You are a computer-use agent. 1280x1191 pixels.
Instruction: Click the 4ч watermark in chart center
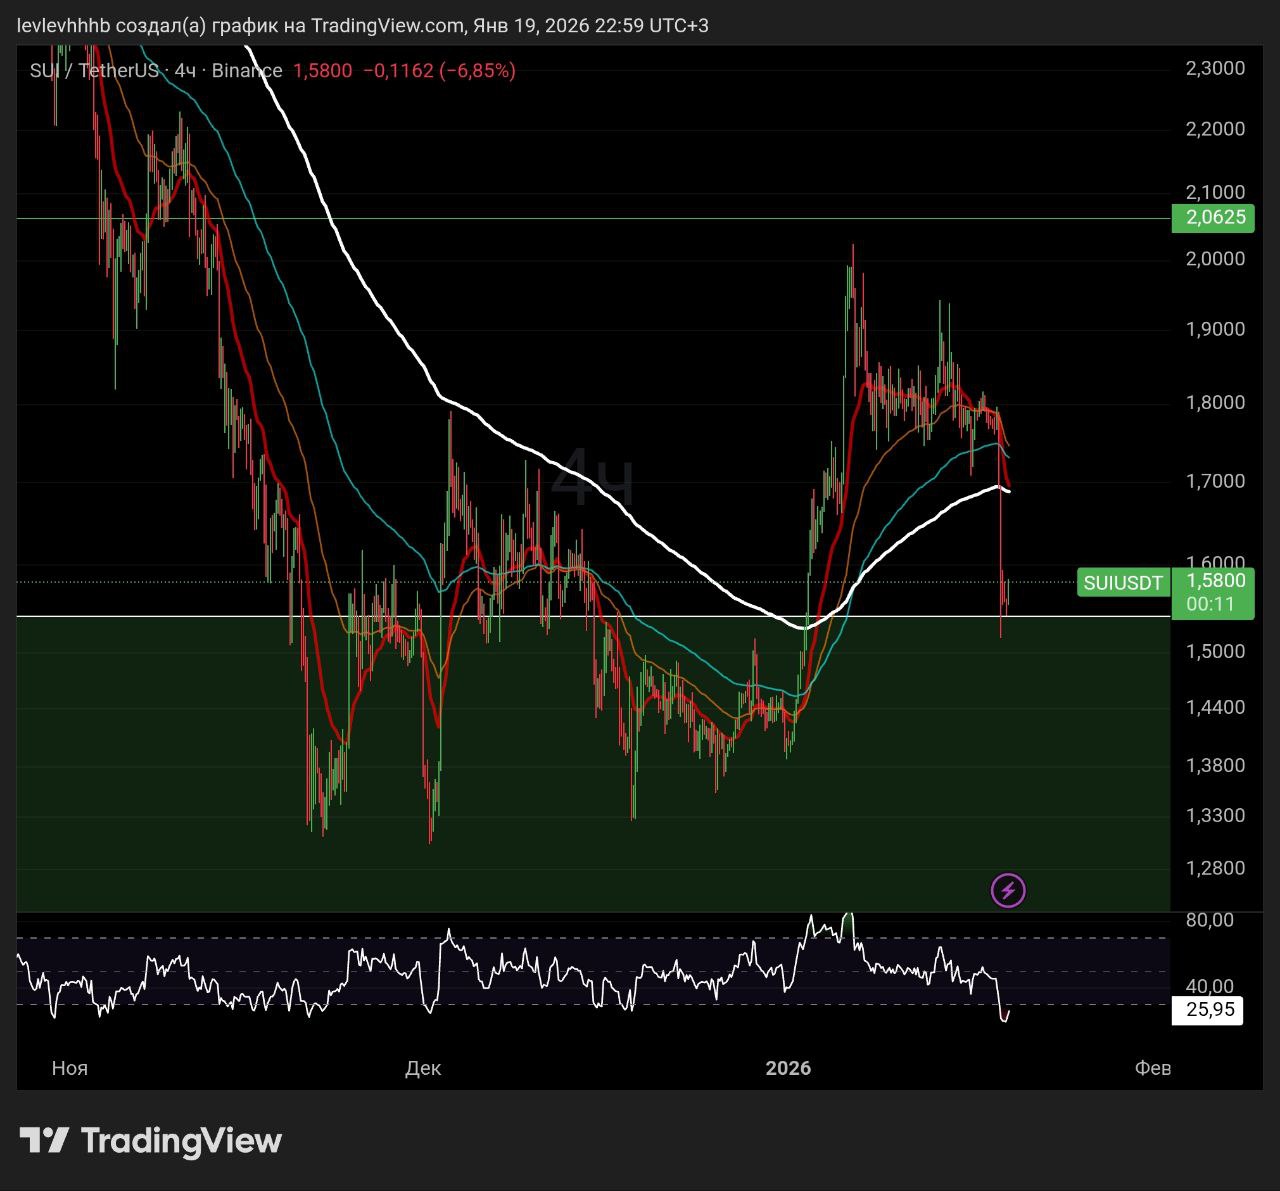click(x=592, y=477)
